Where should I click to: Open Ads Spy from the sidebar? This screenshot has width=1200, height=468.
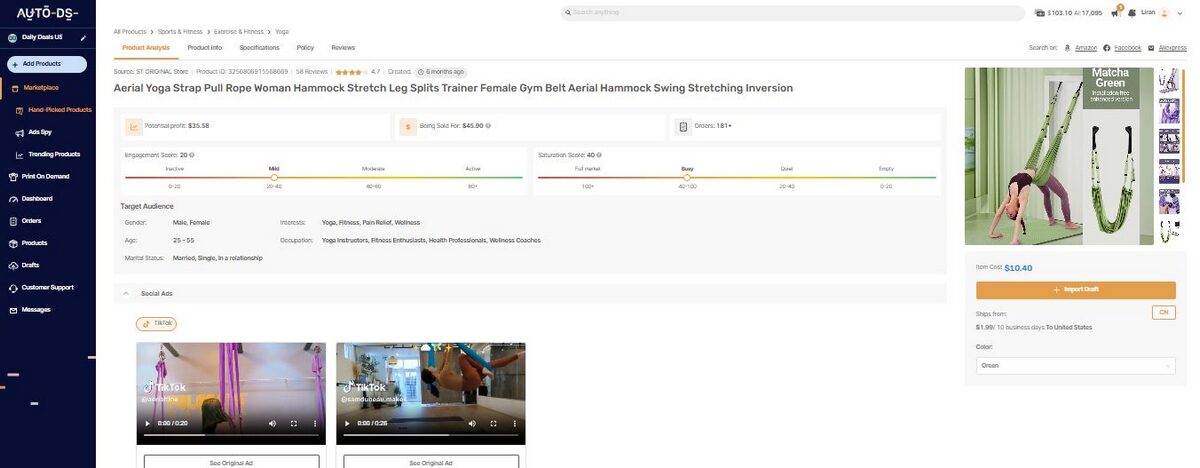(40, 132)
